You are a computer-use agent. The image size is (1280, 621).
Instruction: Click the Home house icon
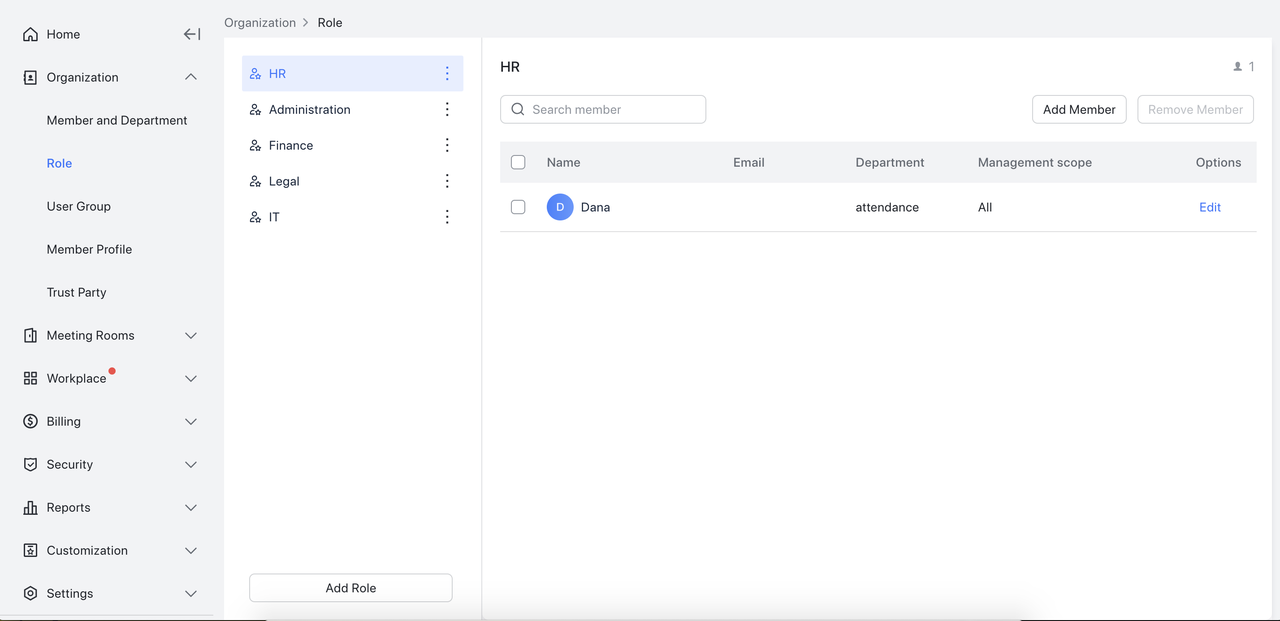point(30,34)
